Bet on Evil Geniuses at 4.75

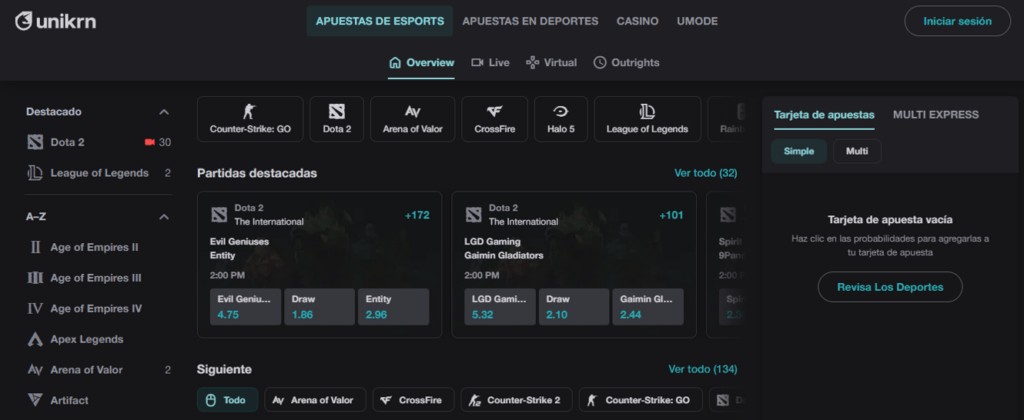(x=246, y=307)
